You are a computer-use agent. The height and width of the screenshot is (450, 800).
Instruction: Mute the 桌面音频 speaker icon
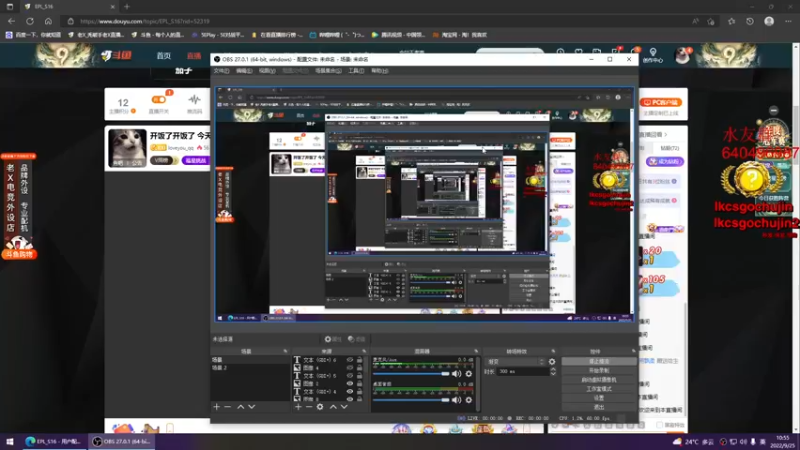tap(457, 400)
